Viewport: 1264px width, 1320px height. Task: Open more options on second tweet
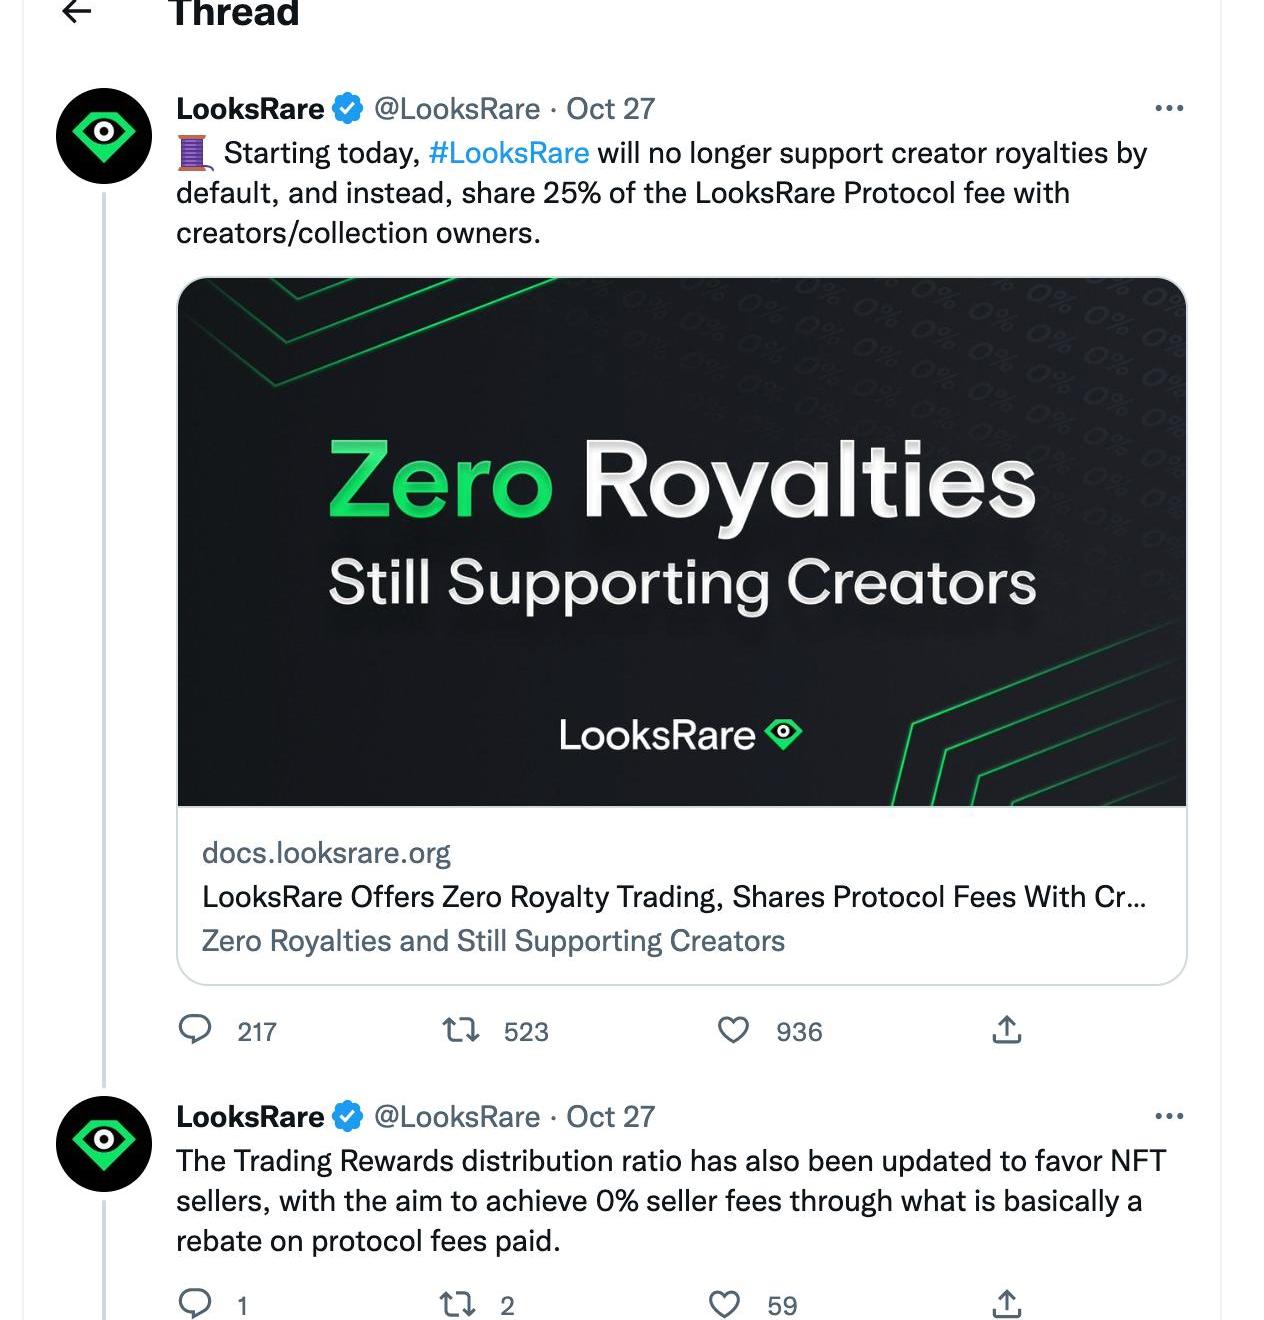click(x=1168, y=1116)
